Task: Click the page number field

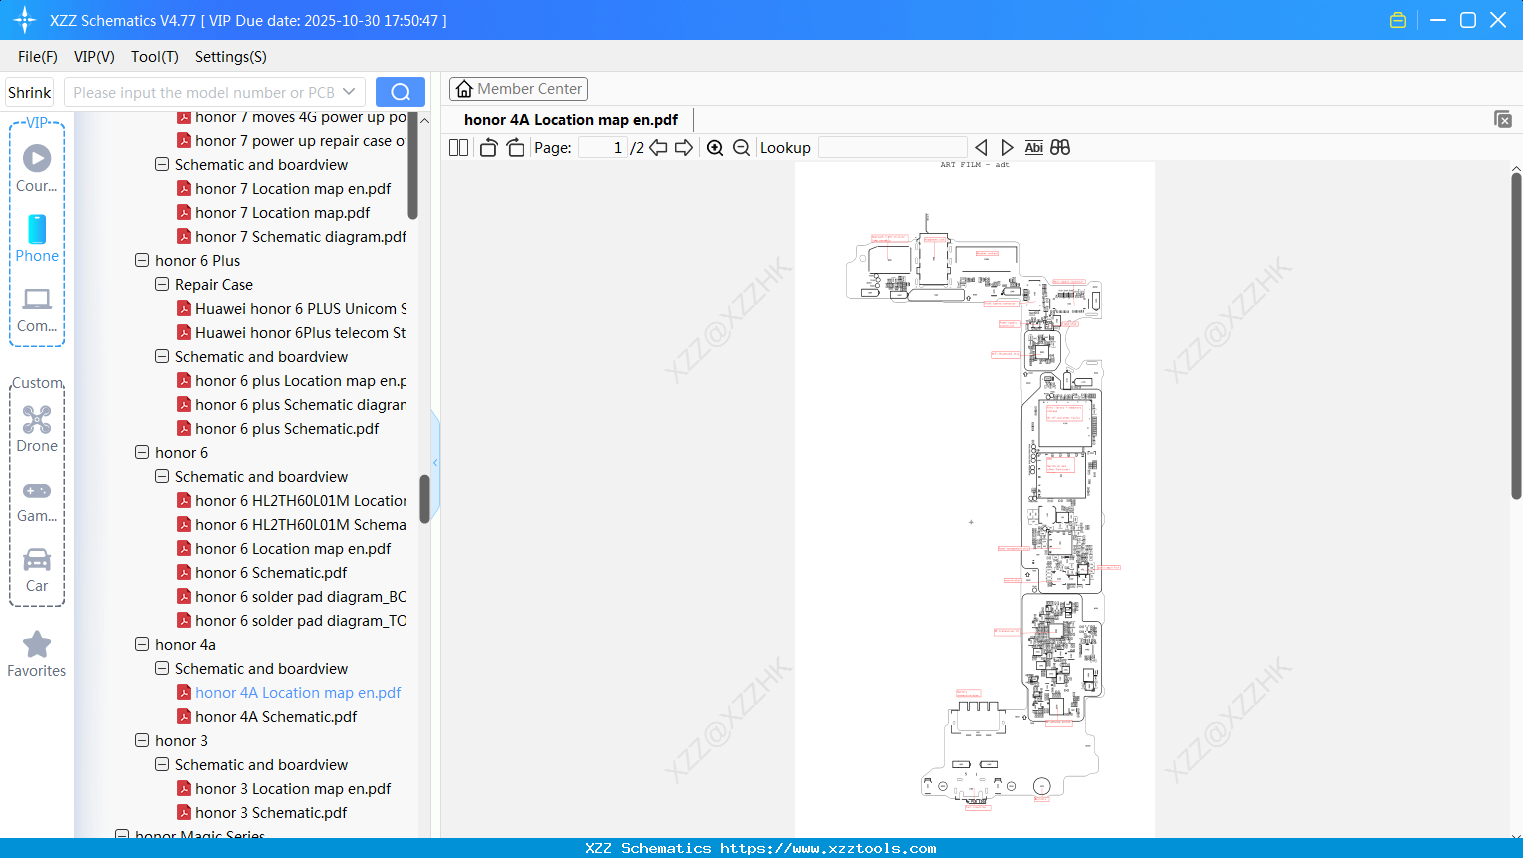Action: [x=602, y=148]
